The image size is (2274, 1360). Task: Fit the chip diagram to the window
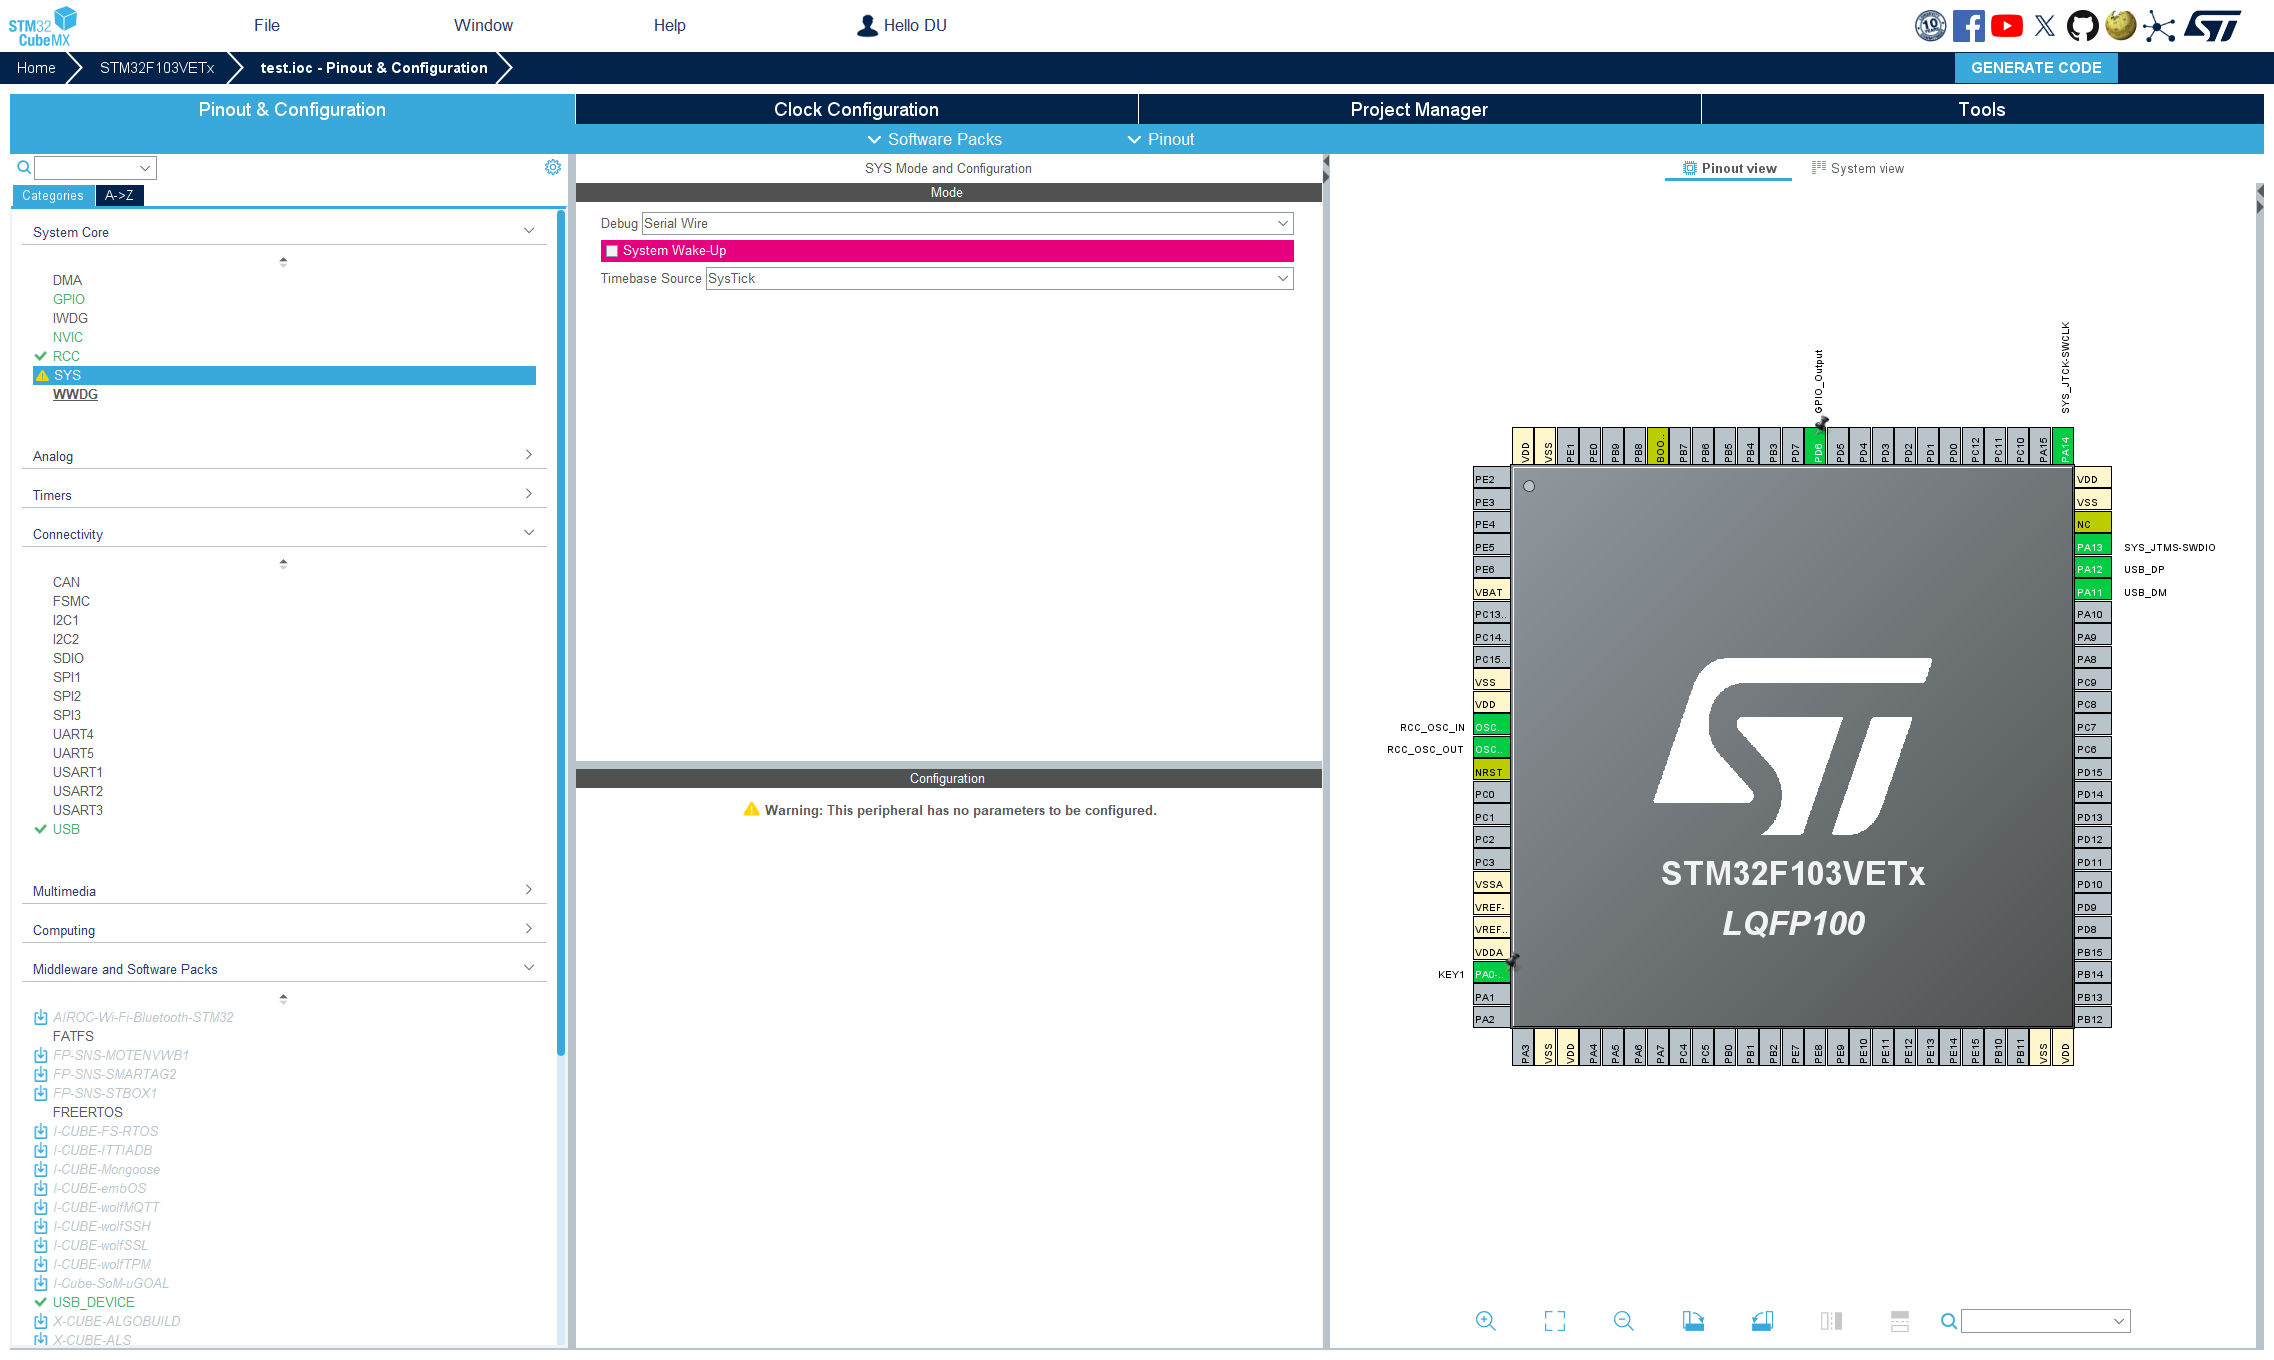point(1555,1320)
